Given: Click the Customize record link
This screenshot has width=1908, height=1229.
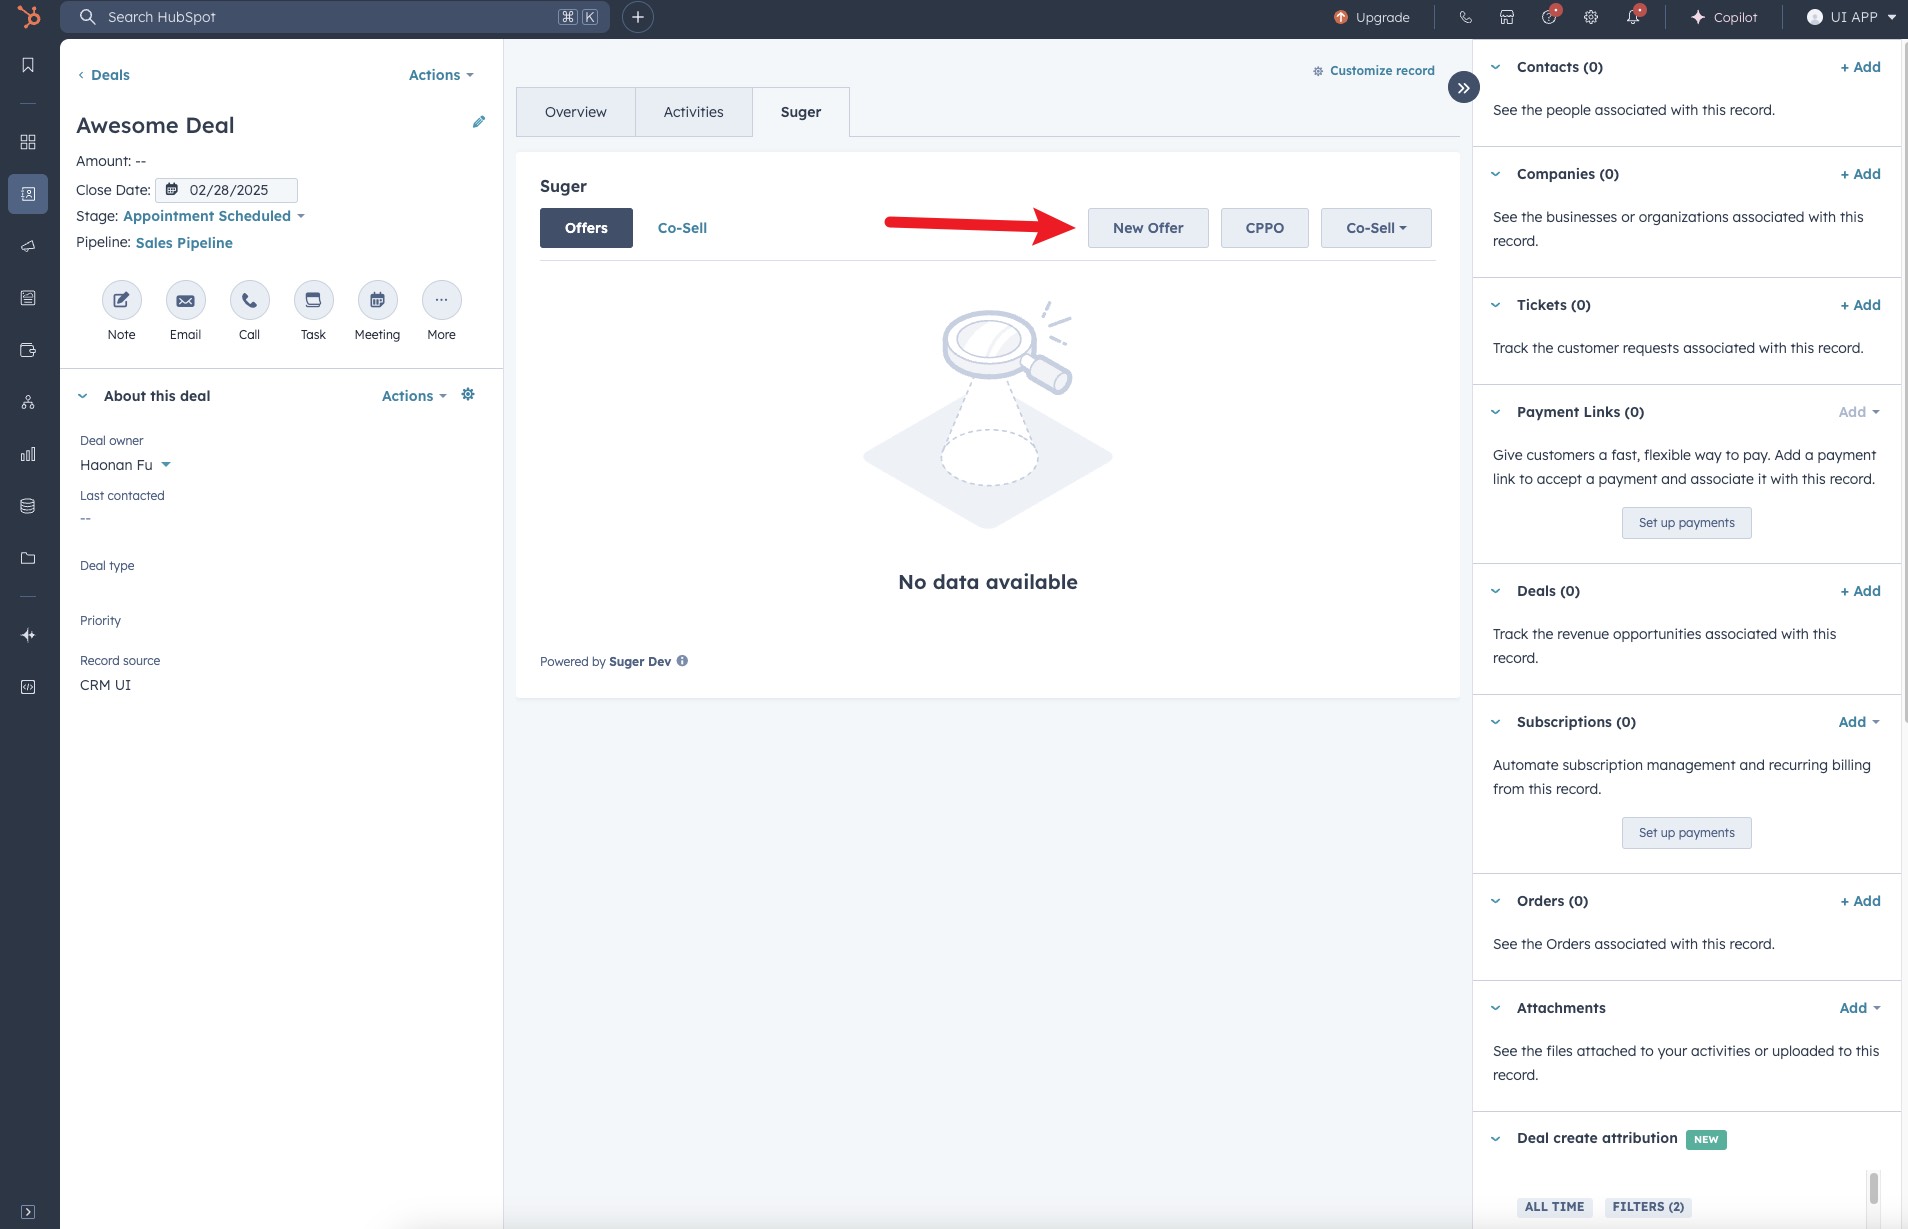Looking at the screenshot, I should [1374, 71].
